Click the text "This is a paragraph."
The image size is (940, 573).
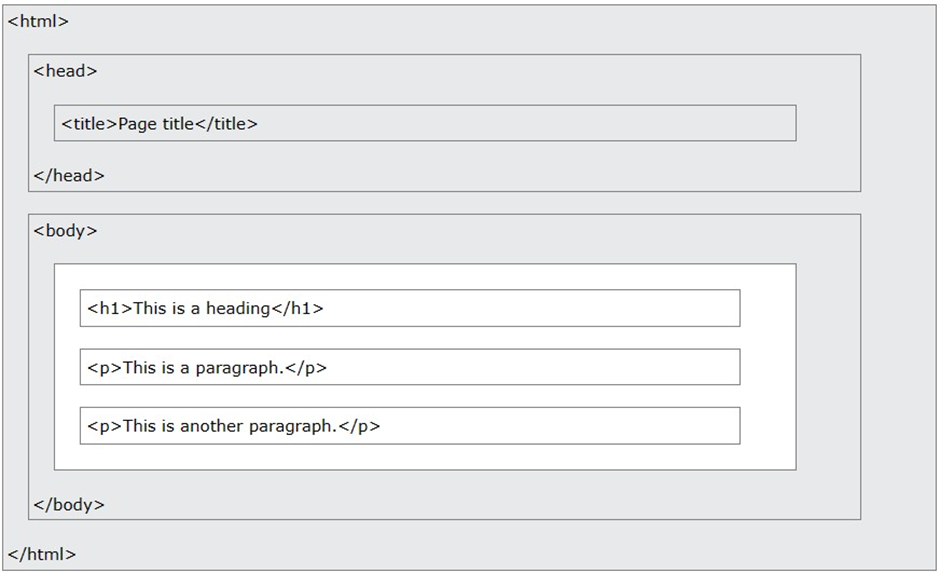click(203, 367)
